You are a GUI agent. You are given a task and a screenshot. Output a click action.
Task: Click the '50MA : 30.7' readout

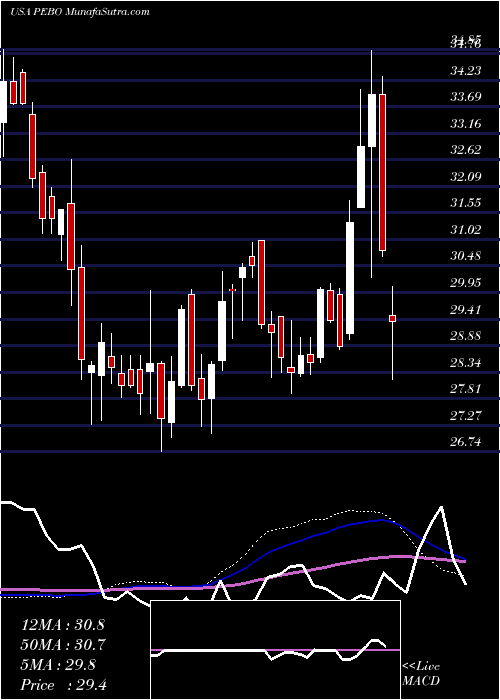click(63, 645)
